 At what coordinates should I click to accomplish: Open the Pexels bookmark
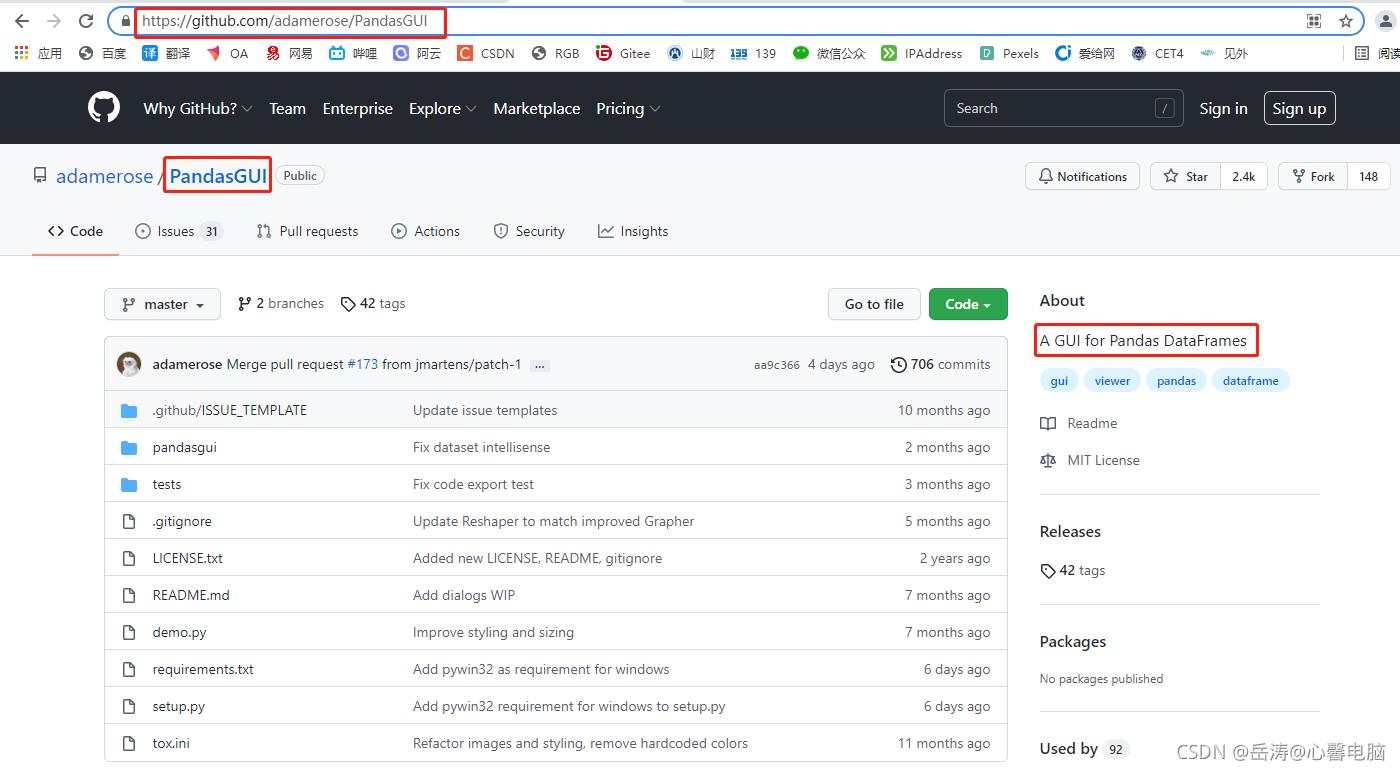click(1009, 53)
